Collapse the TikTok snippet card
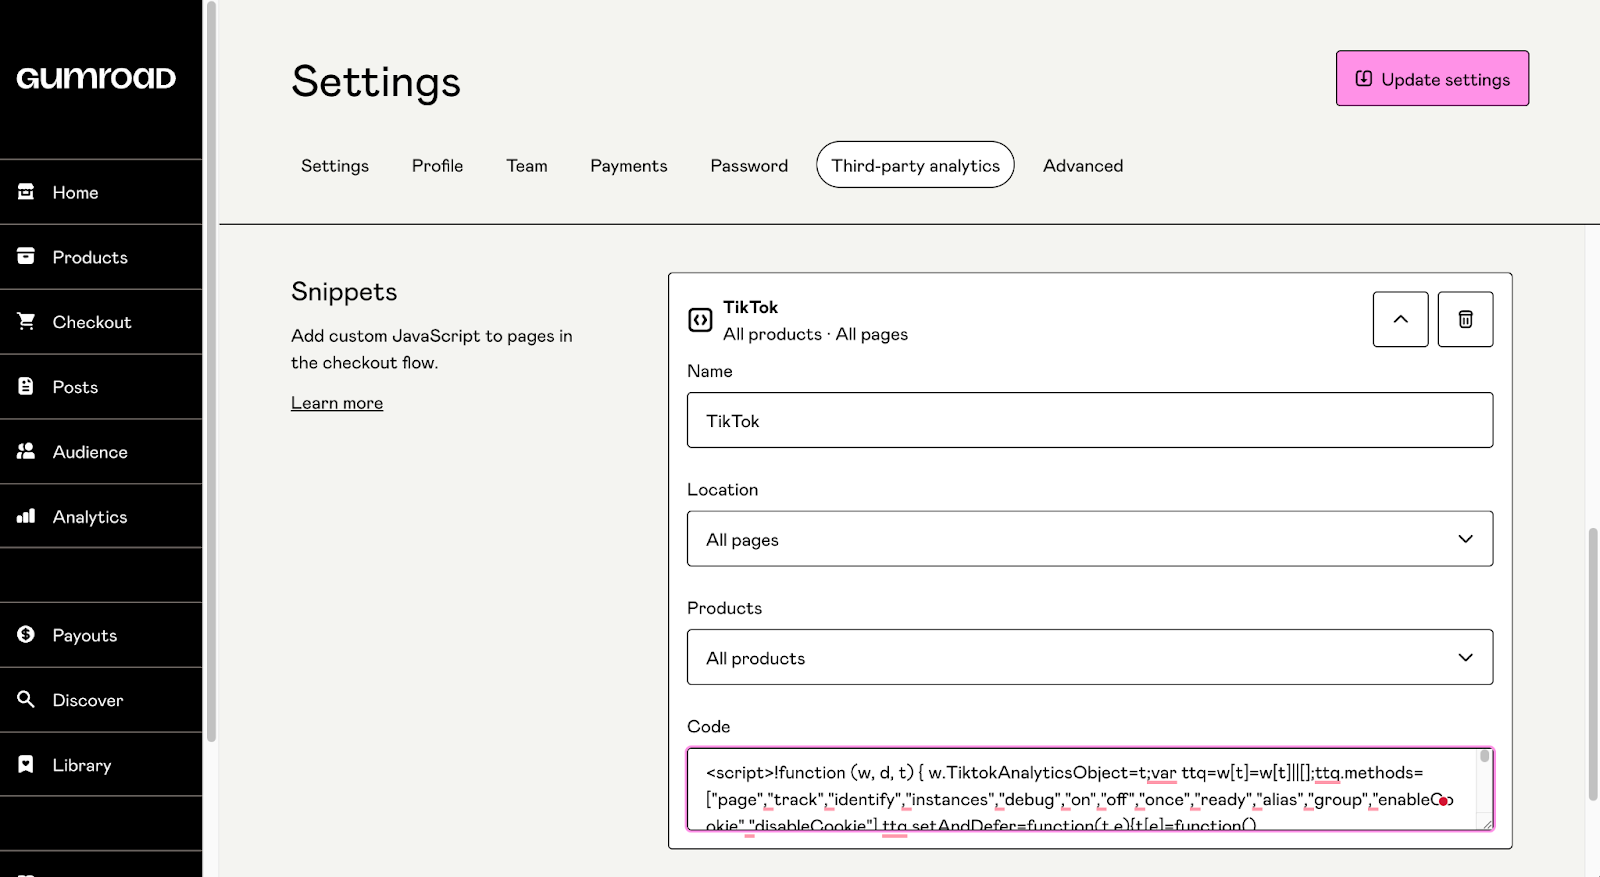 pyautogui.click(x=1400, y=319)
